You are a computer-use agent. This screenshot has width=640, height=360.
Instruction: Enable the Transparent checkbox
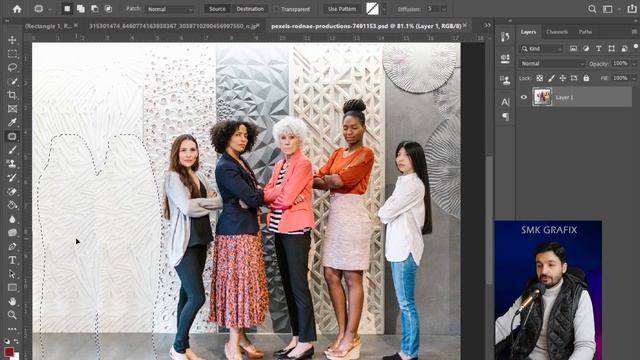coord(276,9)
